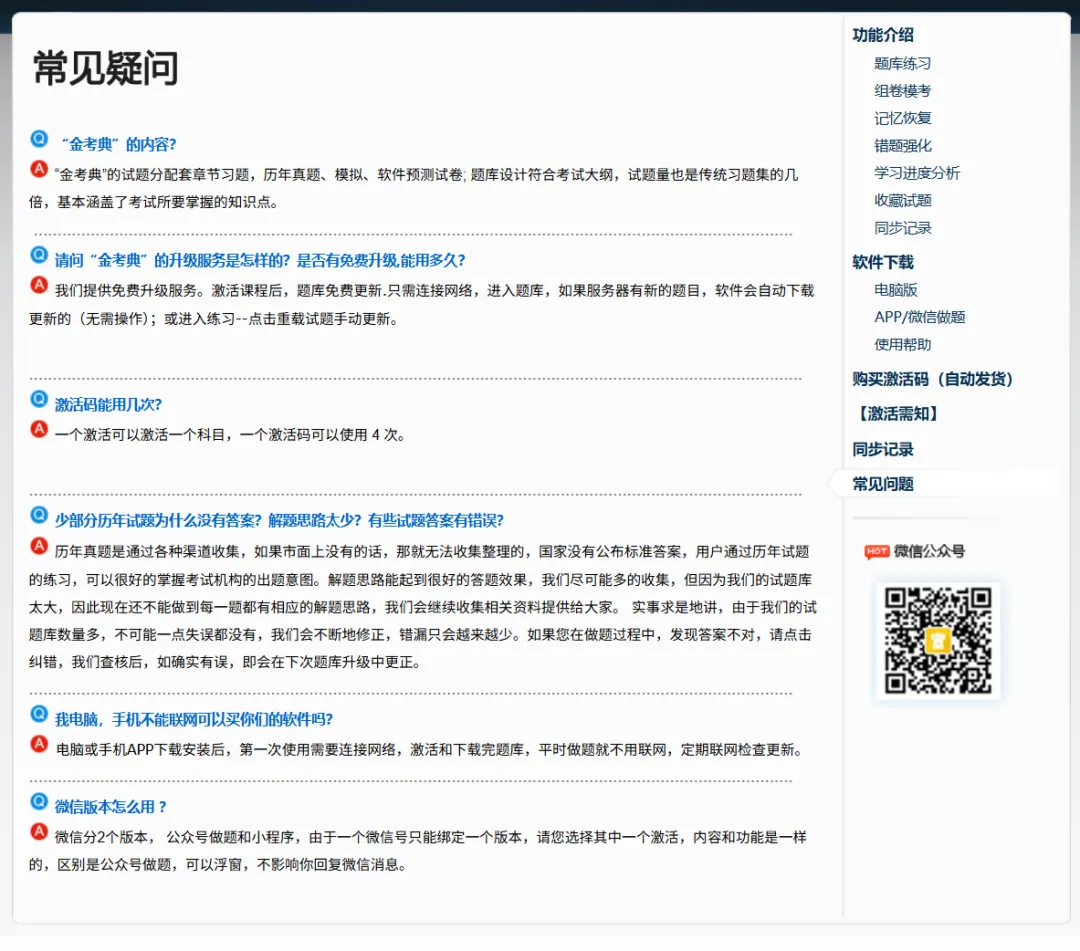Click answer text starting 电脑或手机APP下载安装后
Screen dimensions: 1080x951
click(430, 750)
